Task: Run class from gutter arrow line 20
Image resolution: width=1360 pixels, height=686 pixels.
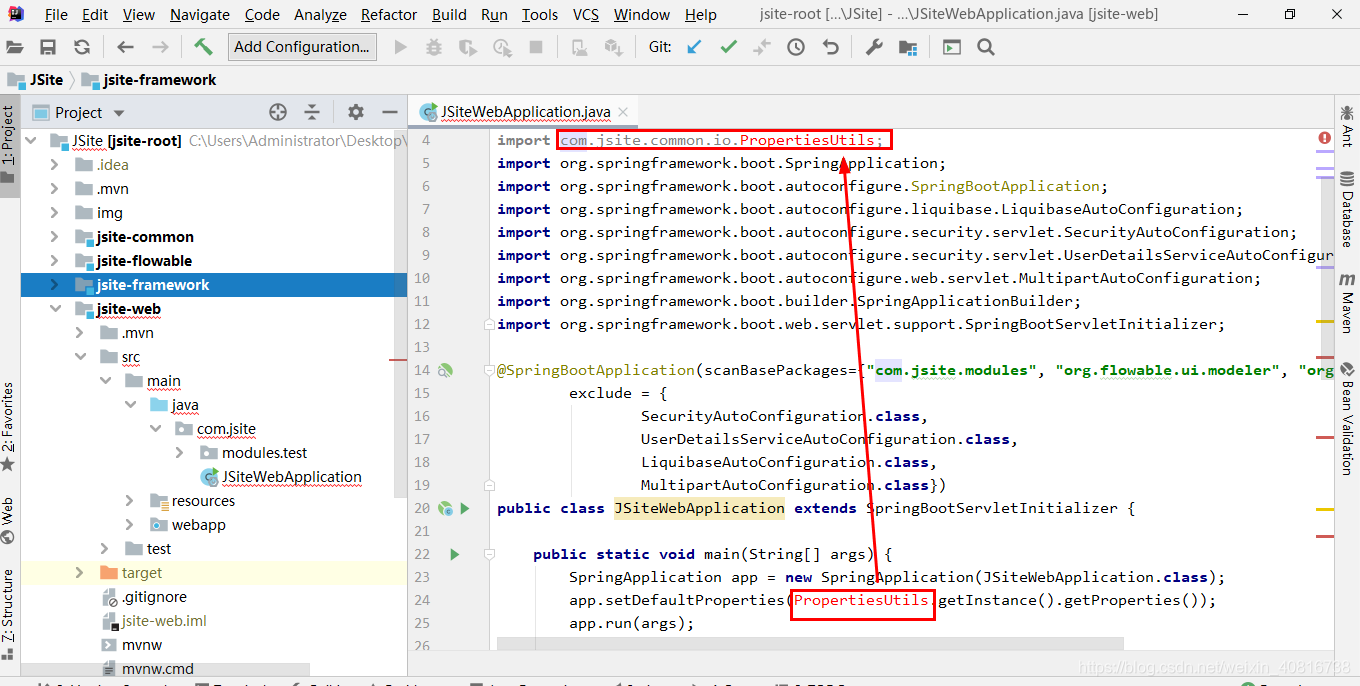Action: pos(464,508)
